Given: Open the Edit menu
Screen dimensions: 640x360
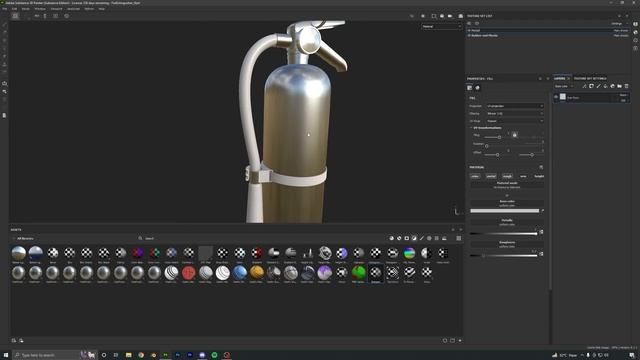Looking at the screenshot, I should pos(14,9).
